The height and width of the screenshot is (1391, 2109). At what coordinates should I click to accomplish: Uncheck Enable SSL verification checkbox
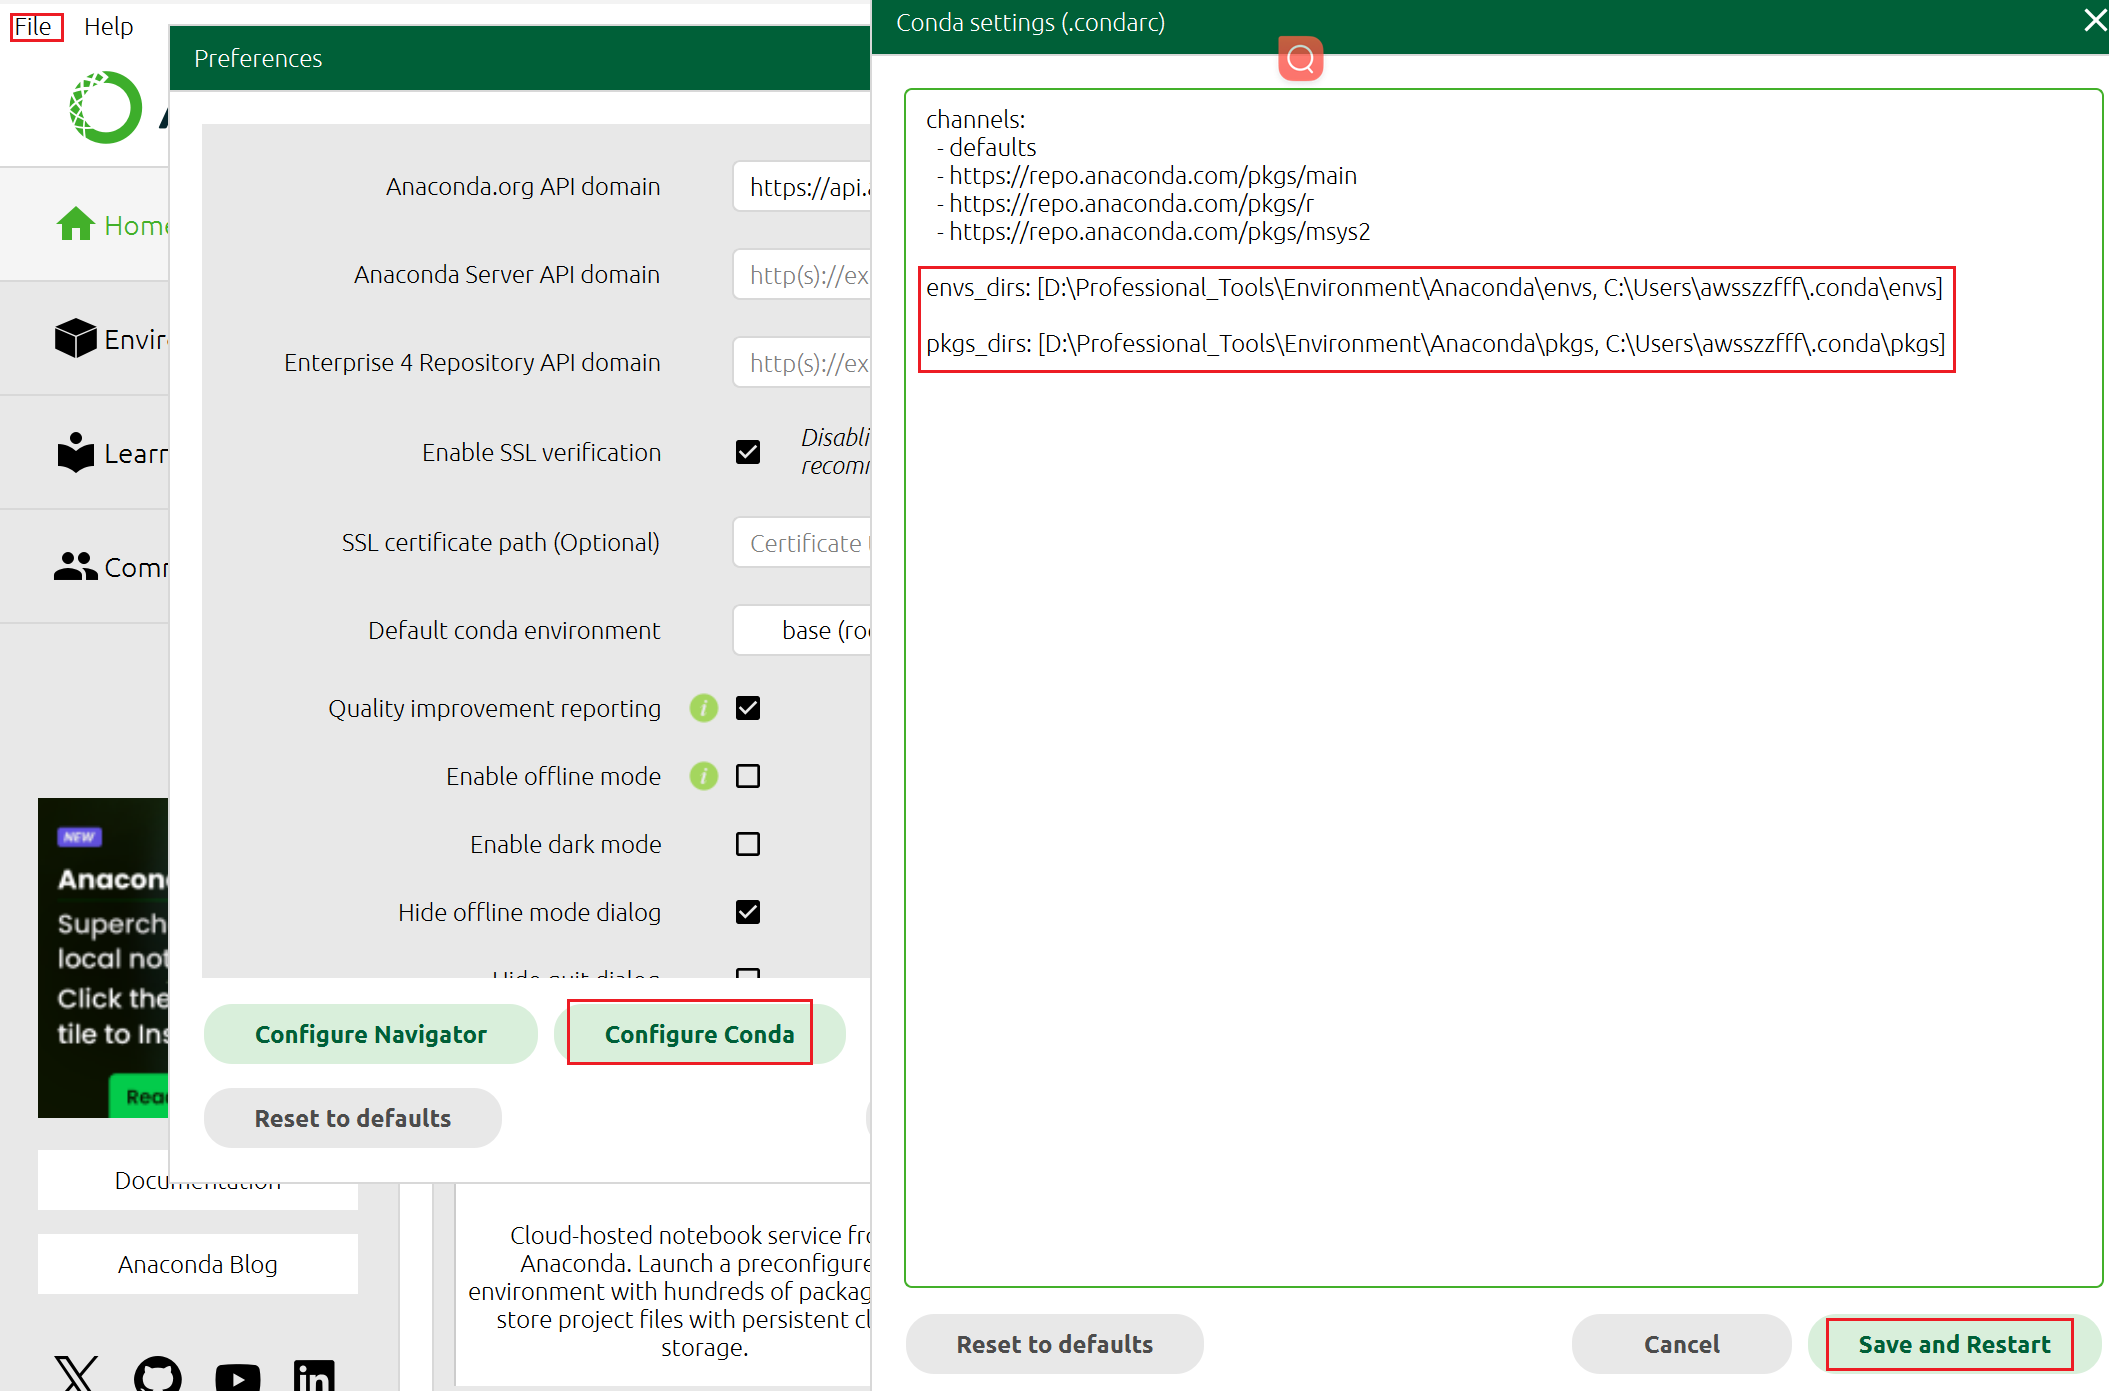coord(748,452)
